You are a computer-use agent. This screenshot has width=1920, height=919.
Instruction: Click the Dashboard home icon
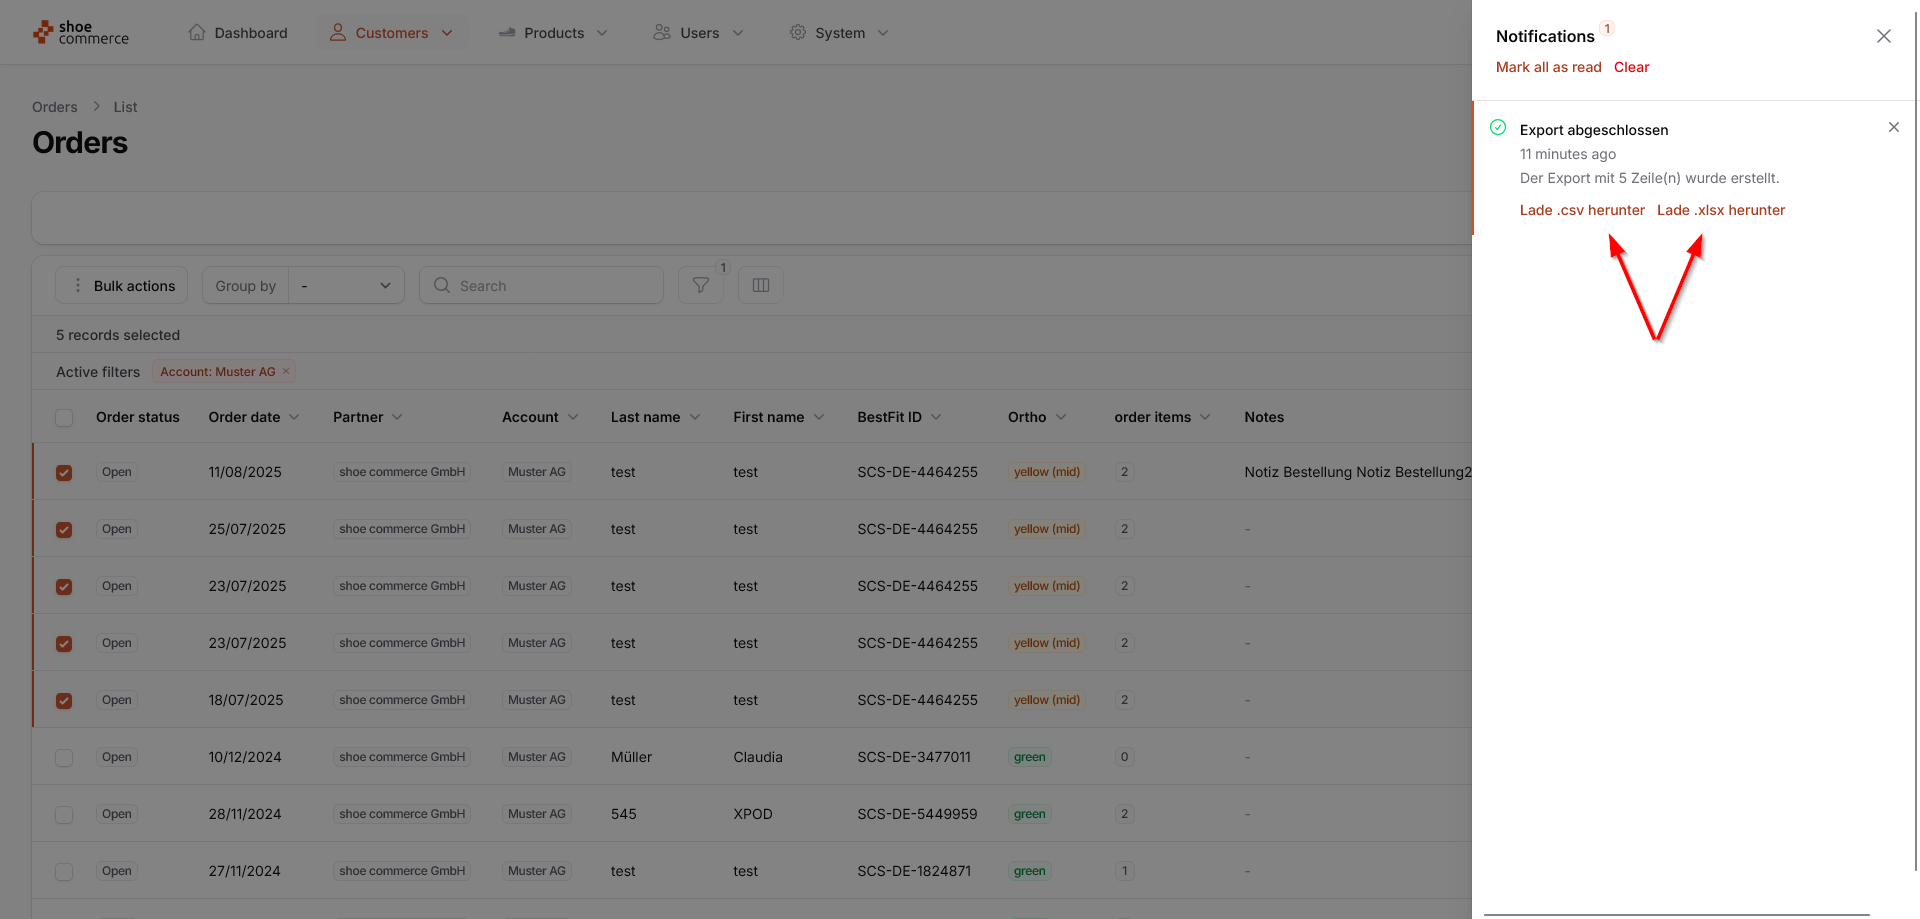tap(197, 33)
